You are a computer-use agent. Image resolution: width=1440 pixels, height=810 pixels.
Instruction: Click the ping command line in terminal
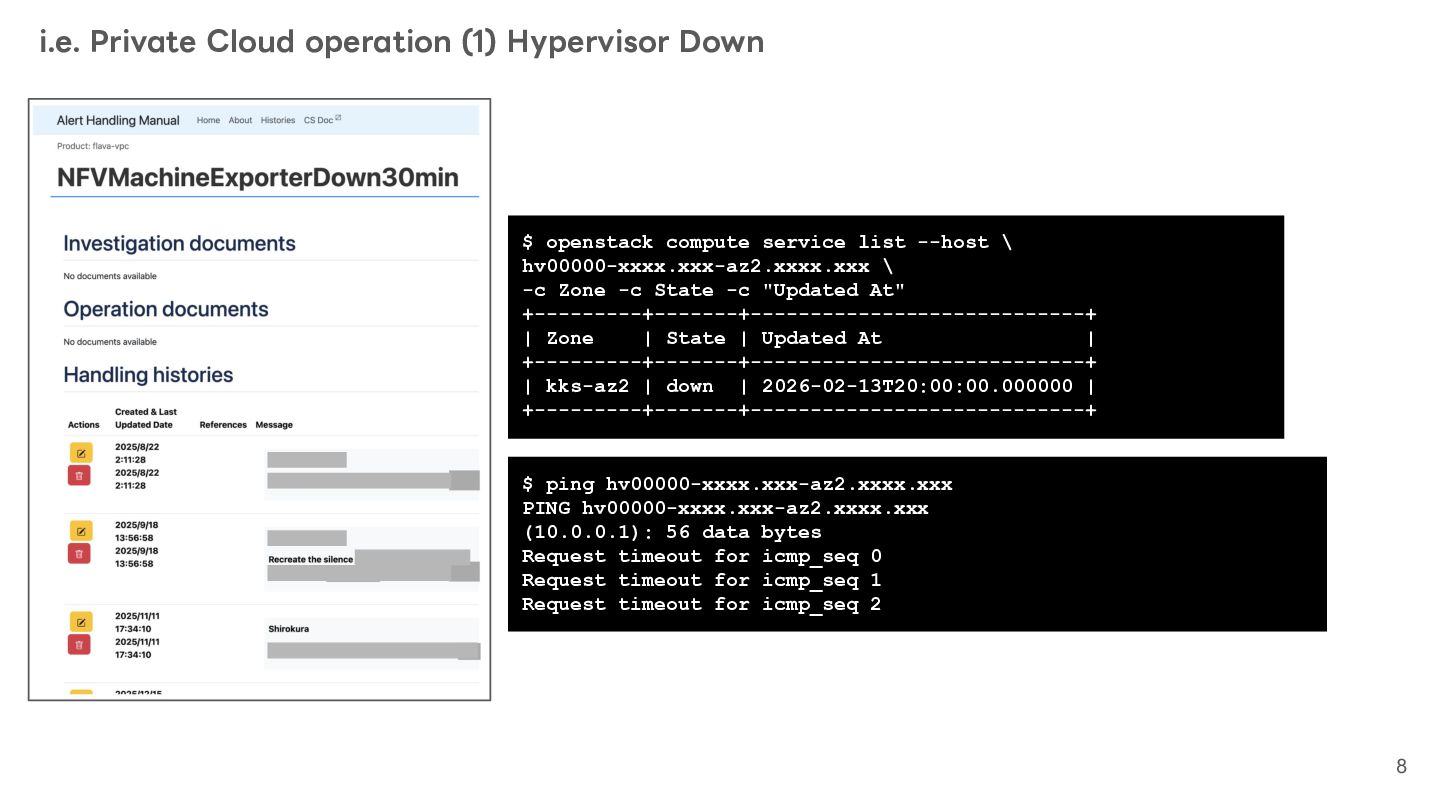click(x=737, y=484)
